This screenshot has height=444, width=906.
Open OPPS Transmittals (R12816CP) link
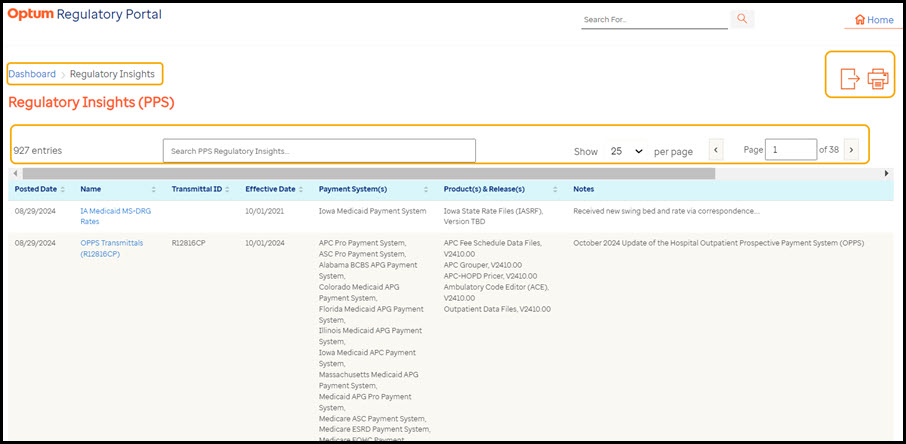[112, 249]
